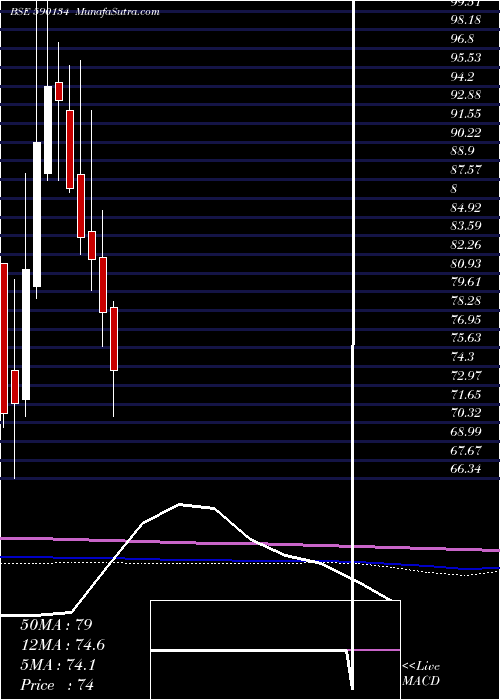
Task: Click the 78.28 price label
Action: (x=466, y=300)
